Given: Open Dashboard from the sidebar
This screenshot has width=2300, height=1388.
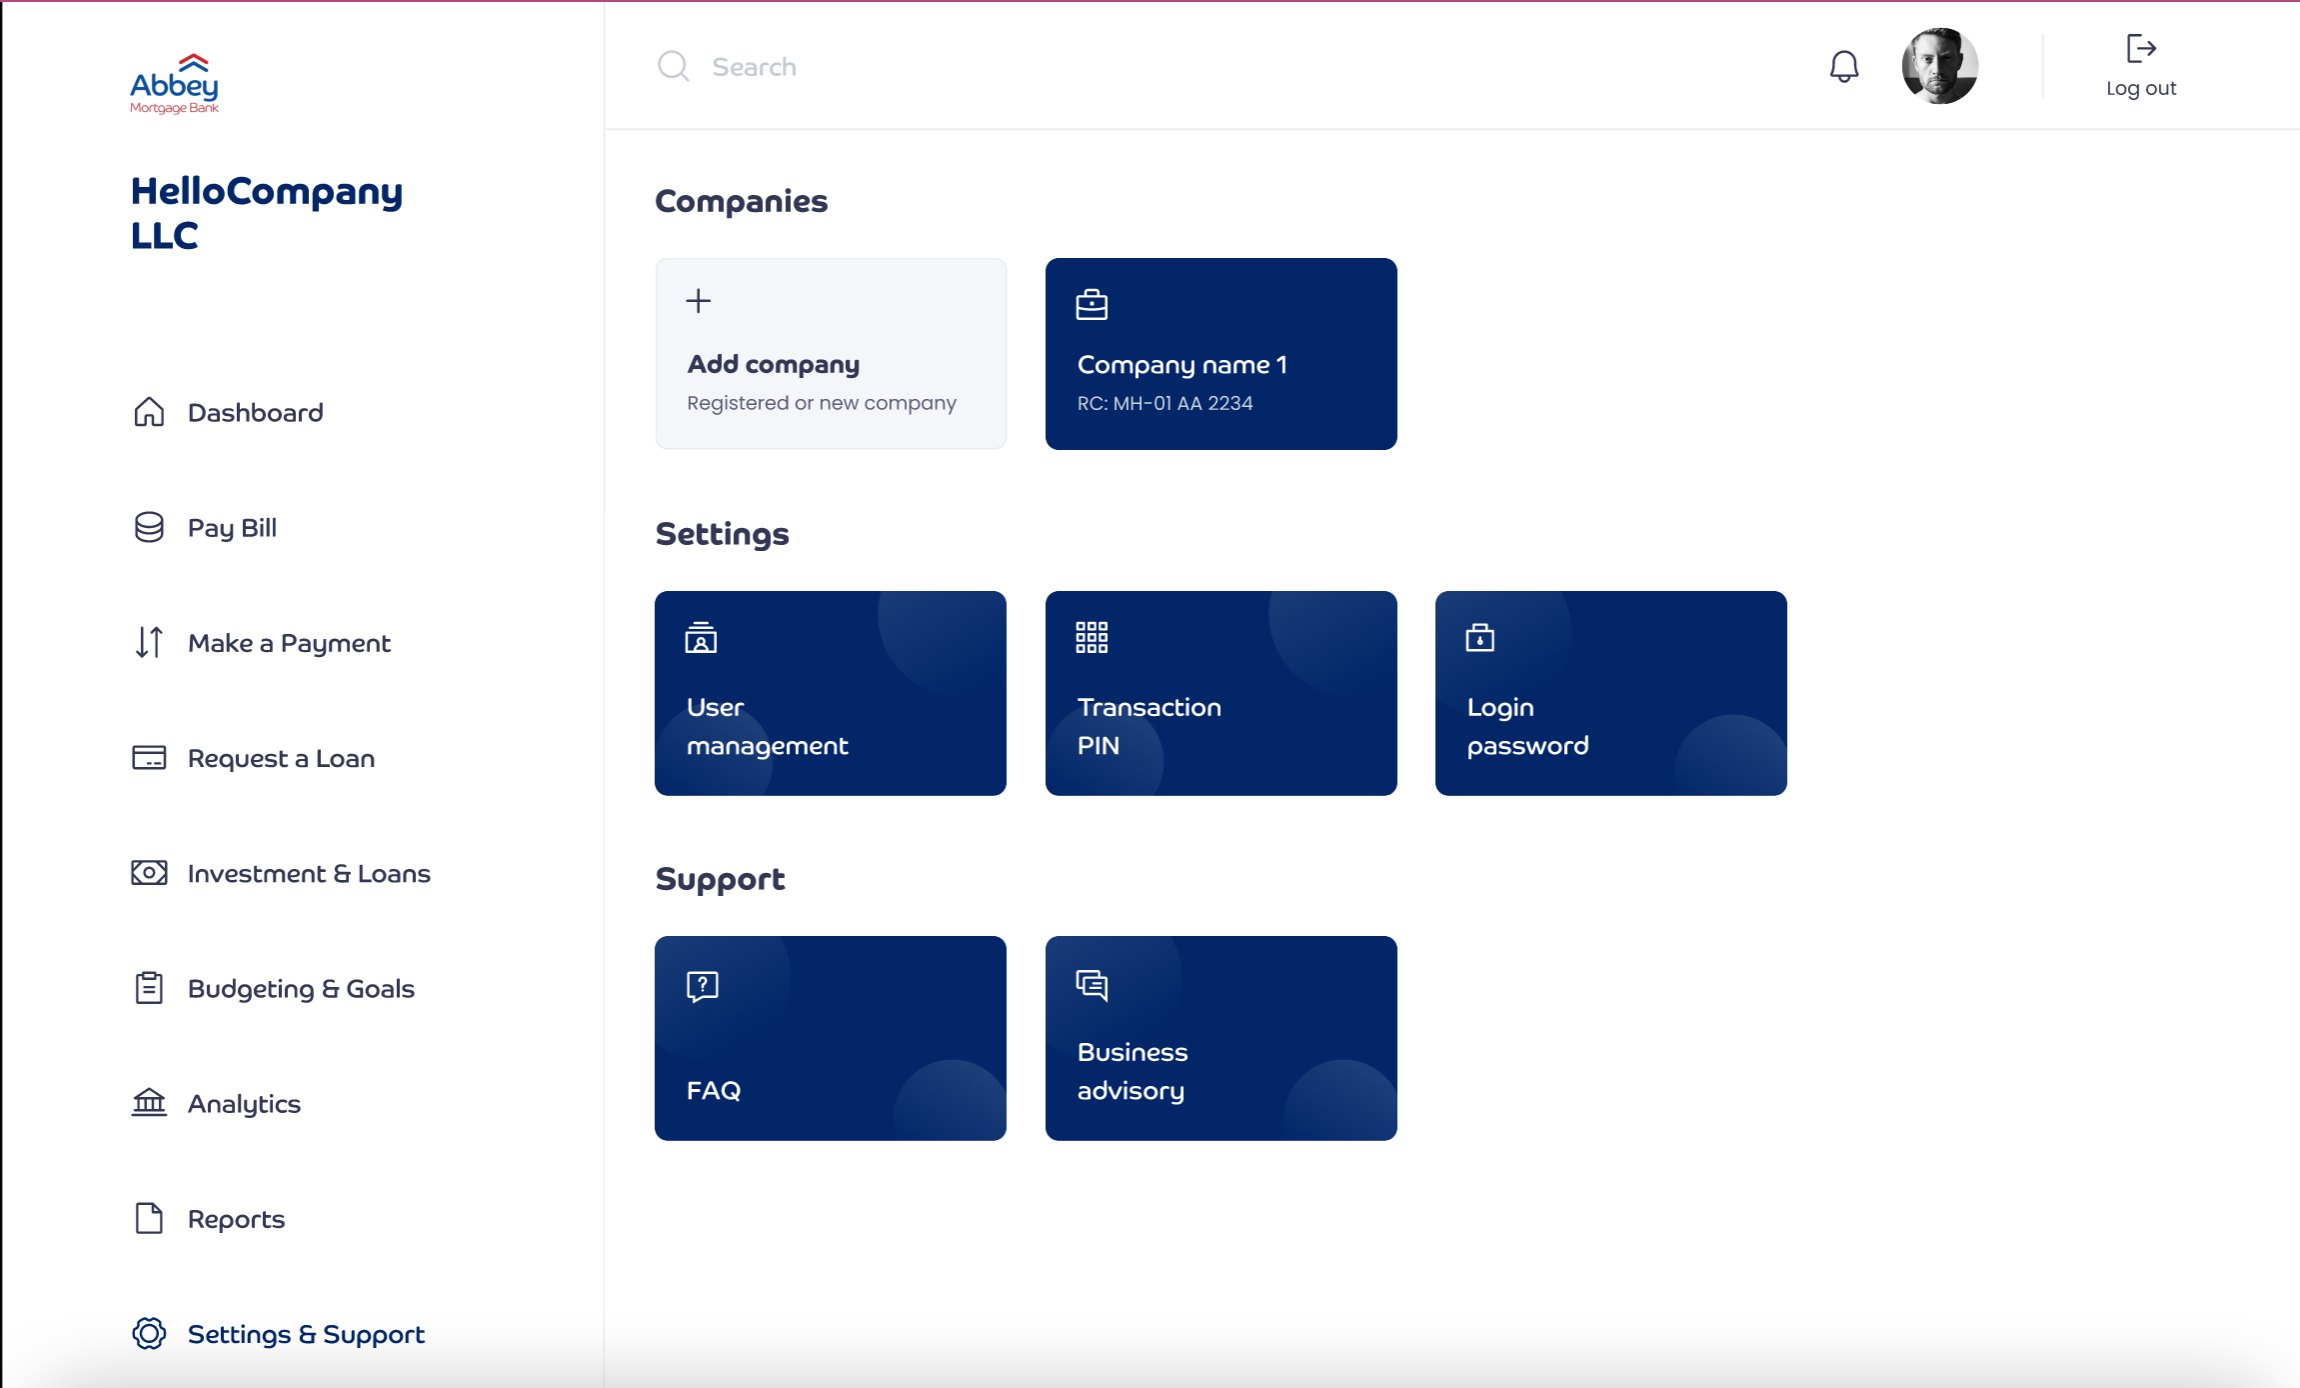Looking at the screenshot, I should pyautogui.click(x=254, y=413).
